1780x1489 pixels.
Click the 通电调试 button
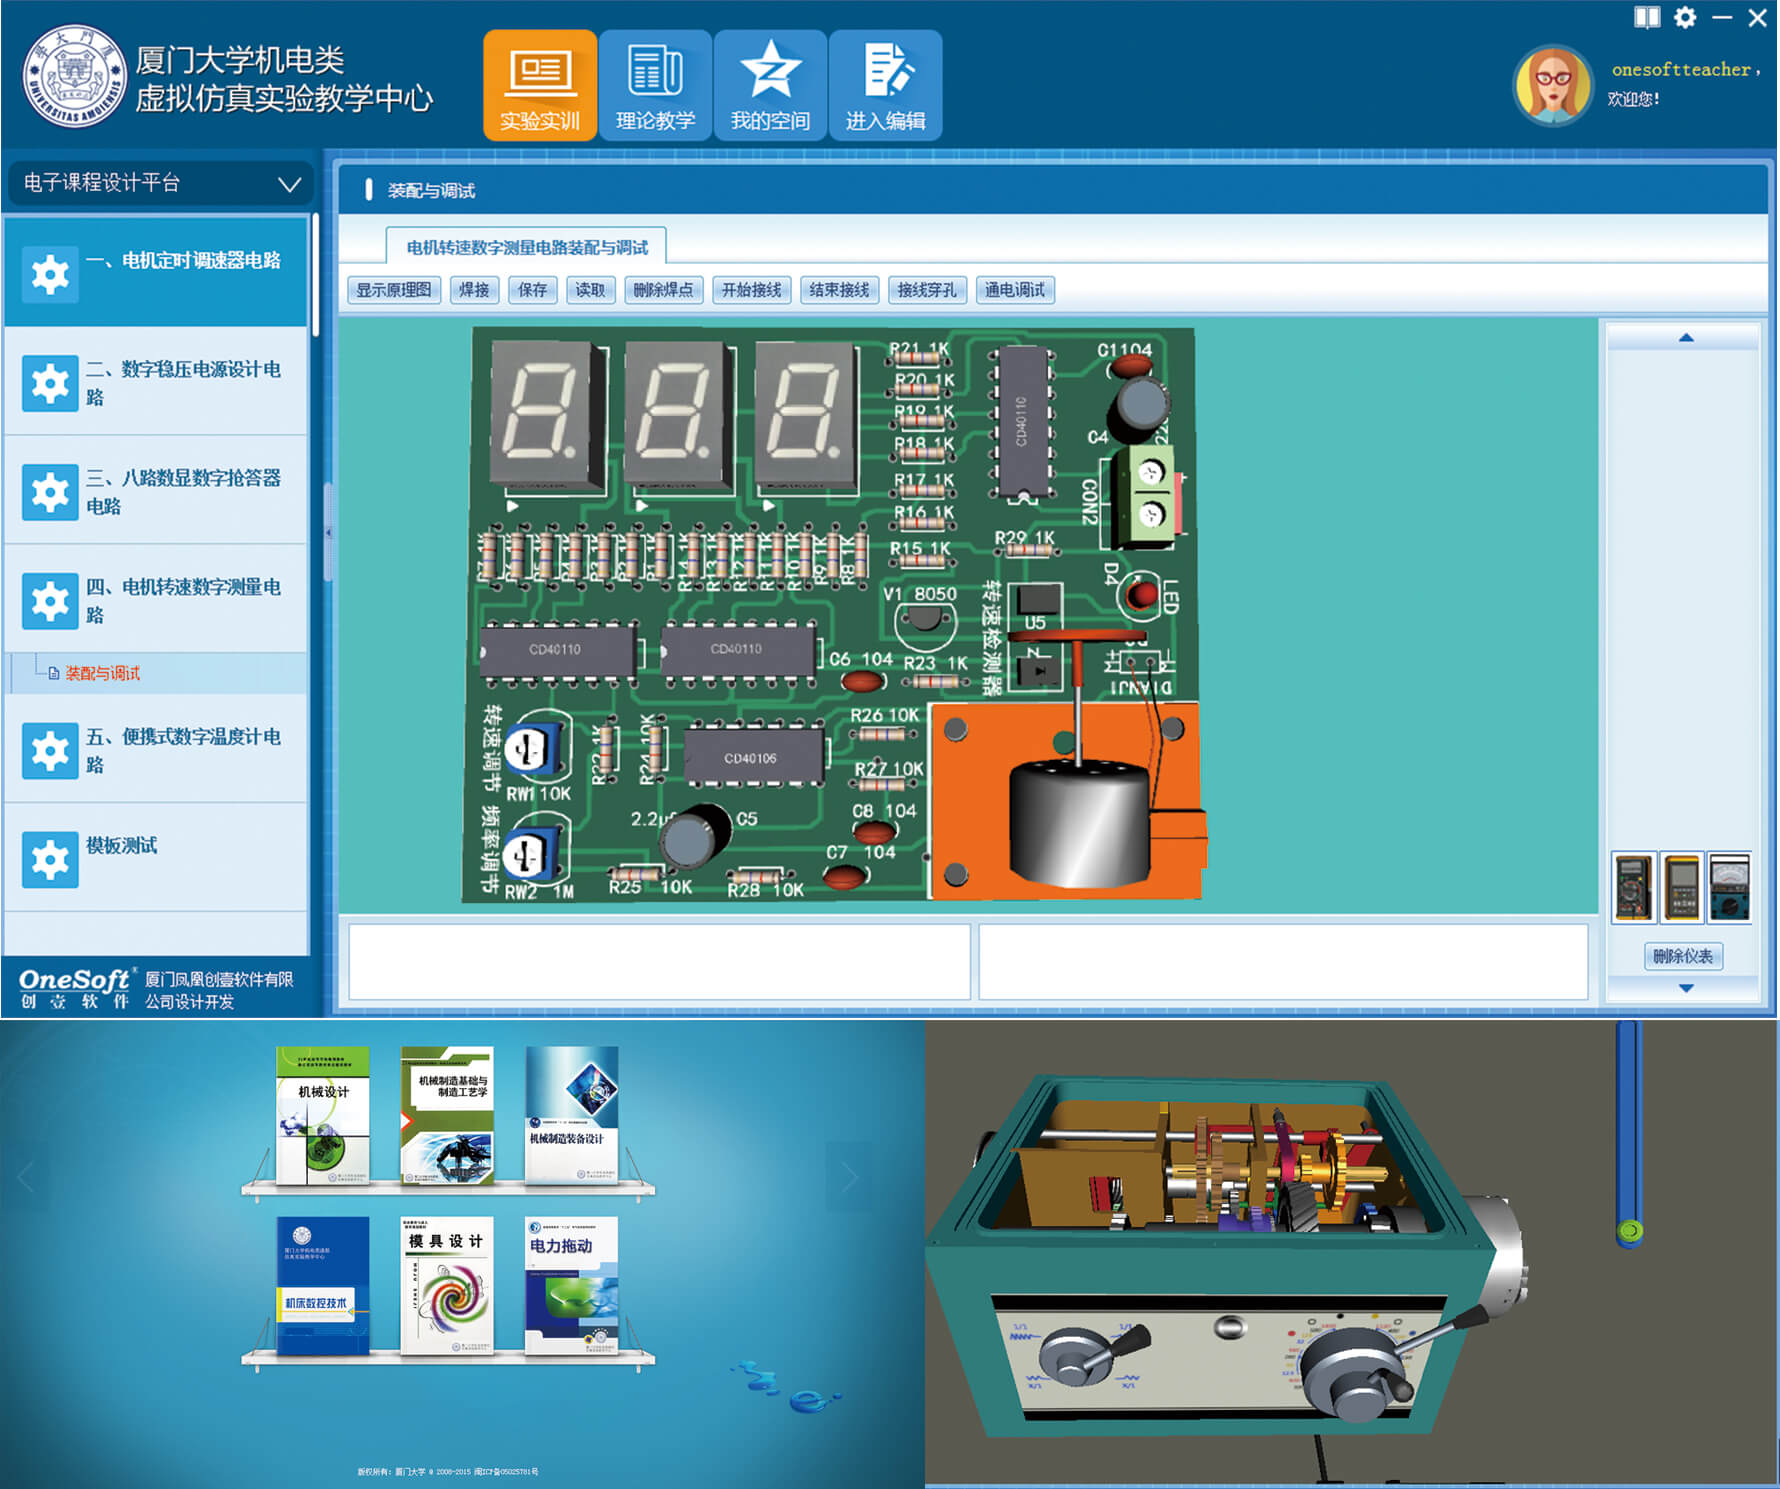click(x=1015, y=290)
